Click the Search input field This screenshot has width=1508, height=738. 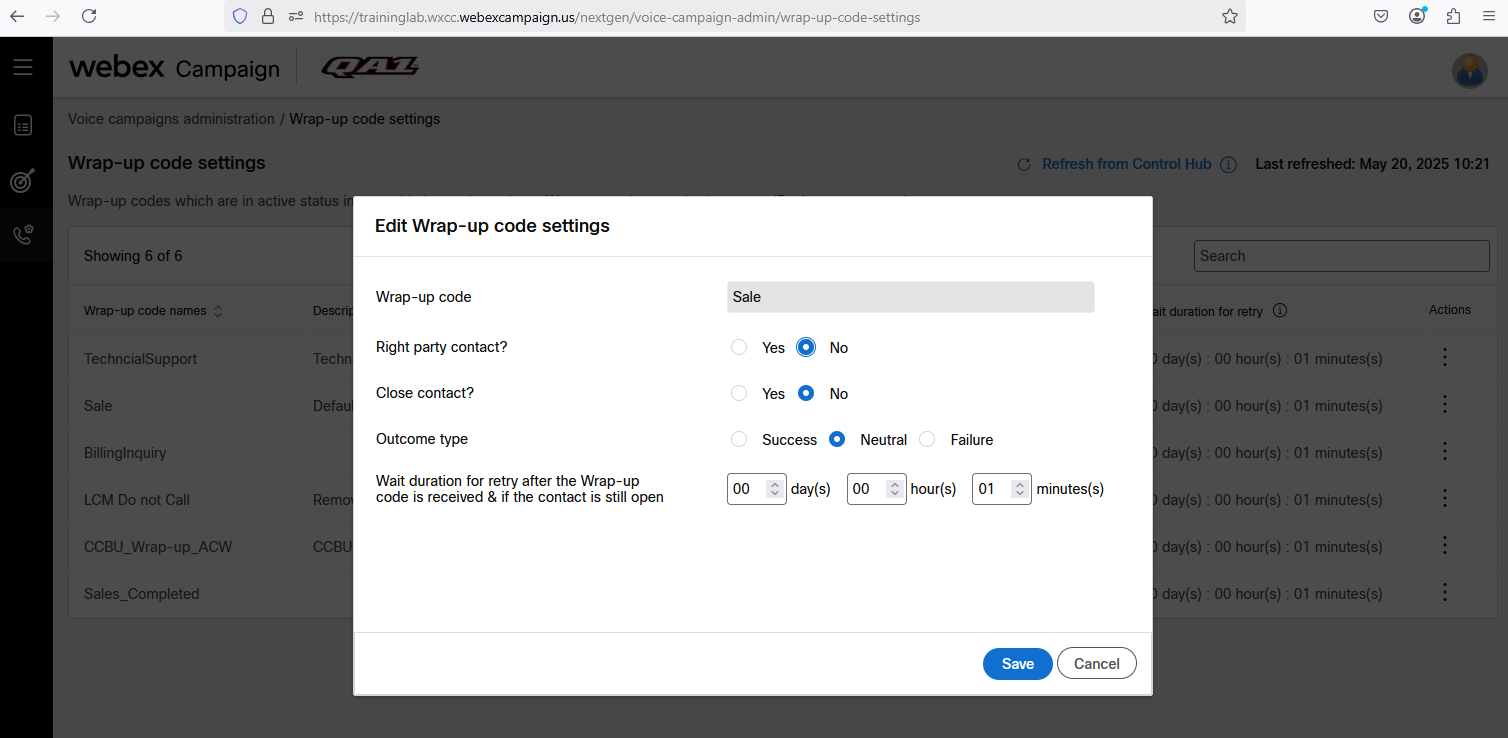click(1341, 256)
